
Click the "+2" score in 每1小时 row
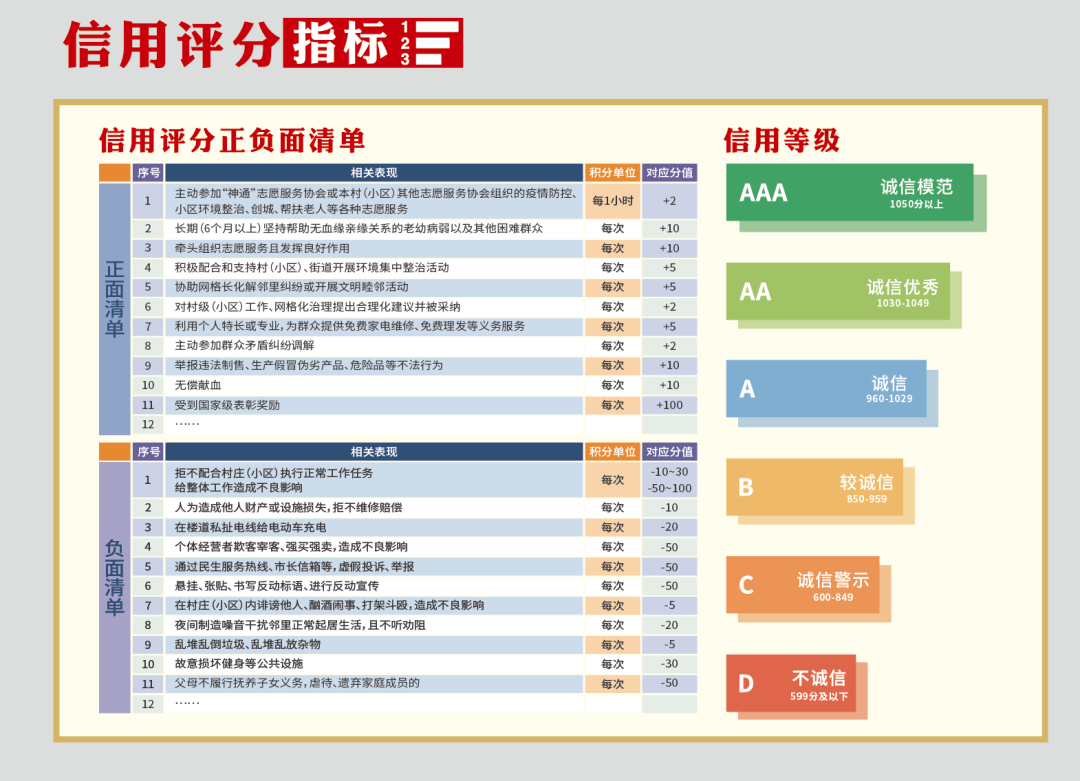click(x=669, y=201)
